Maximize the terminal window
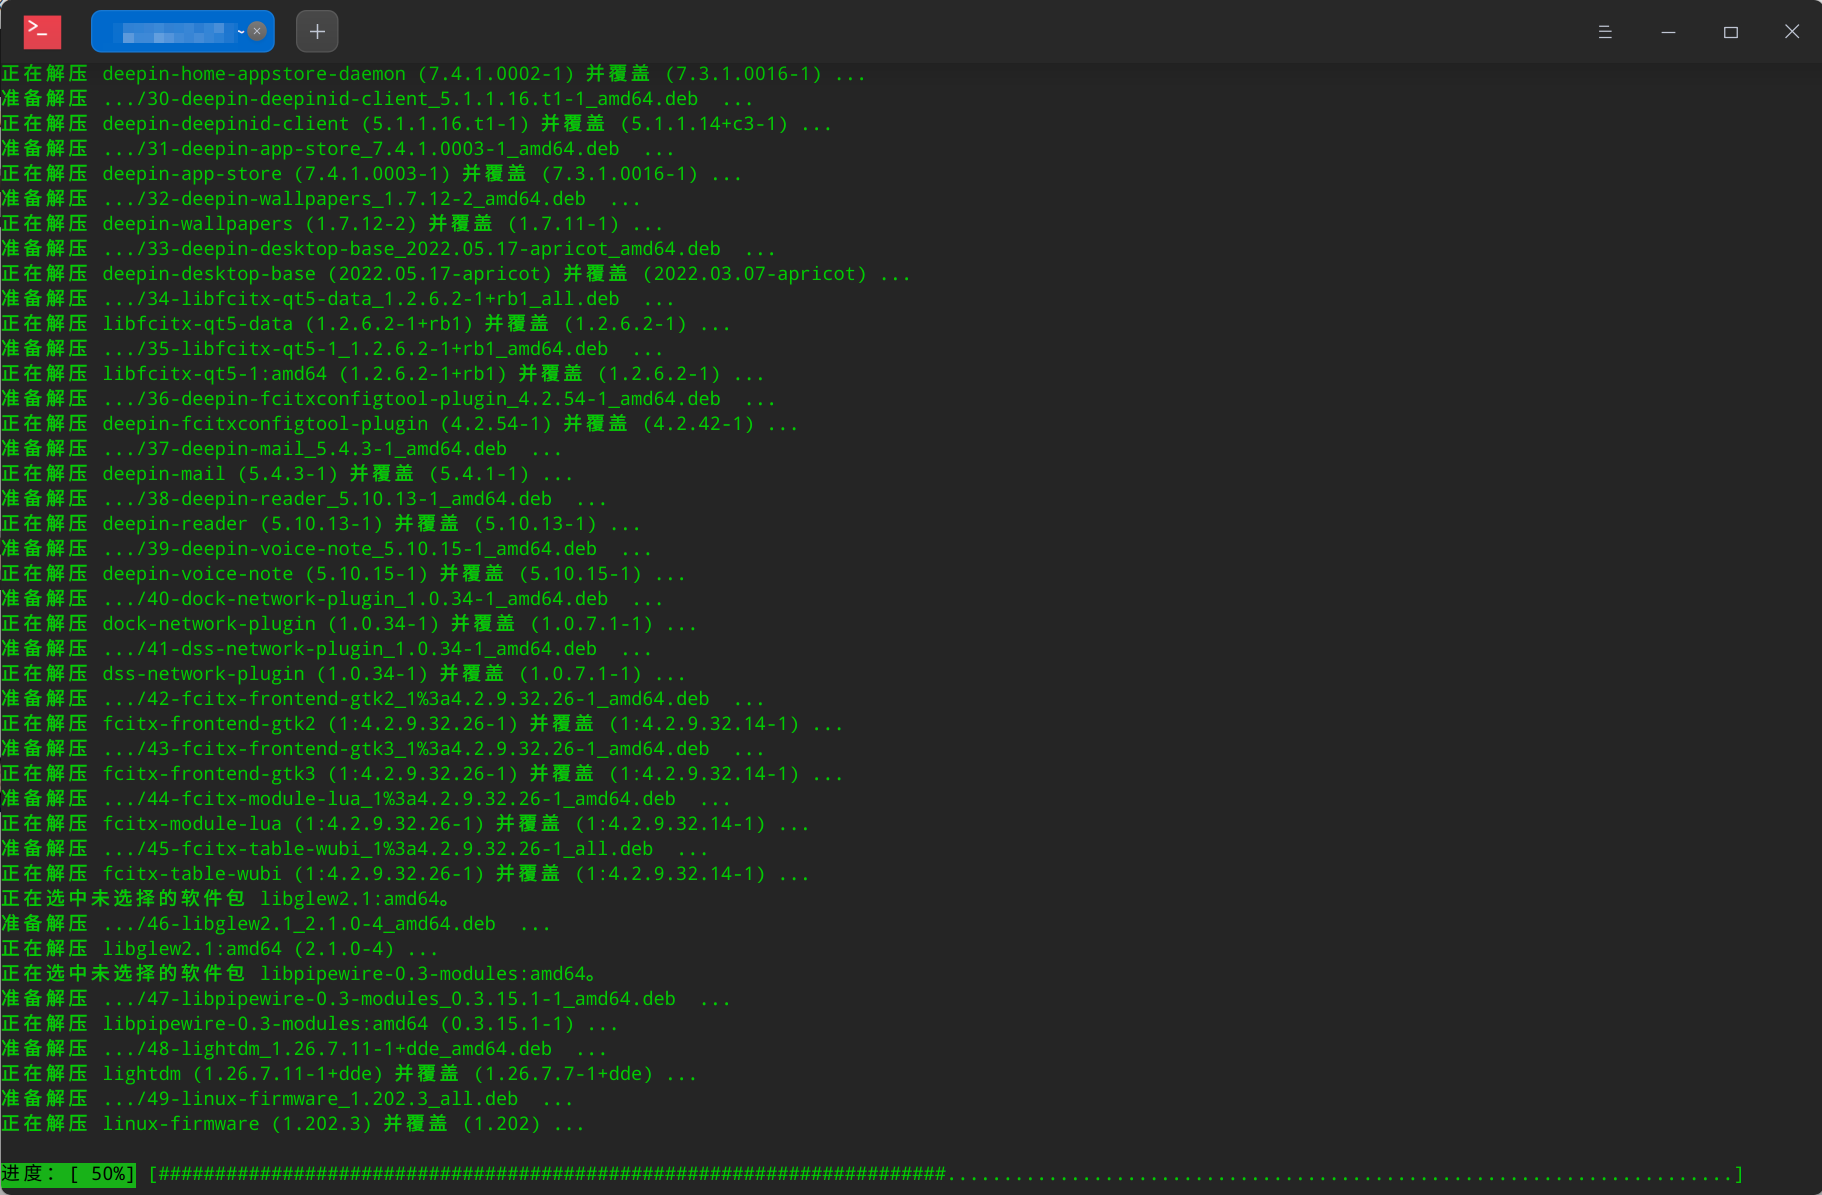1822x1195 pixels. [1731, 31]
